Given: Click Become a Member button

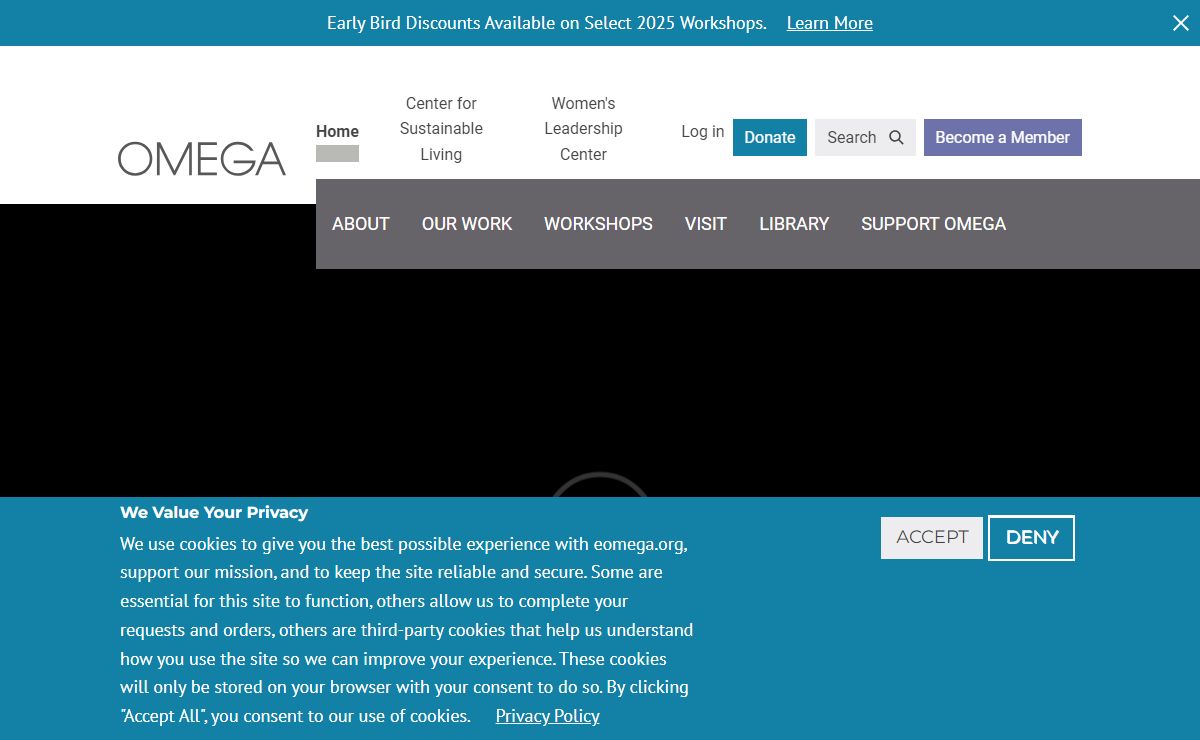Looking at the screenshot, I should (x=1003, y=137).
